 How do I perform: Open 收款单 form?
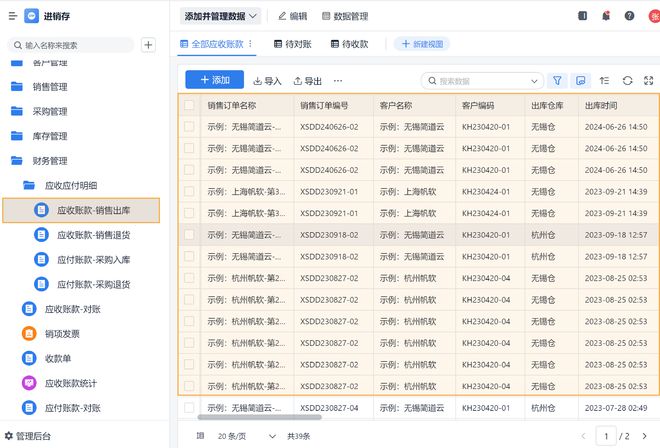(58, 358)
